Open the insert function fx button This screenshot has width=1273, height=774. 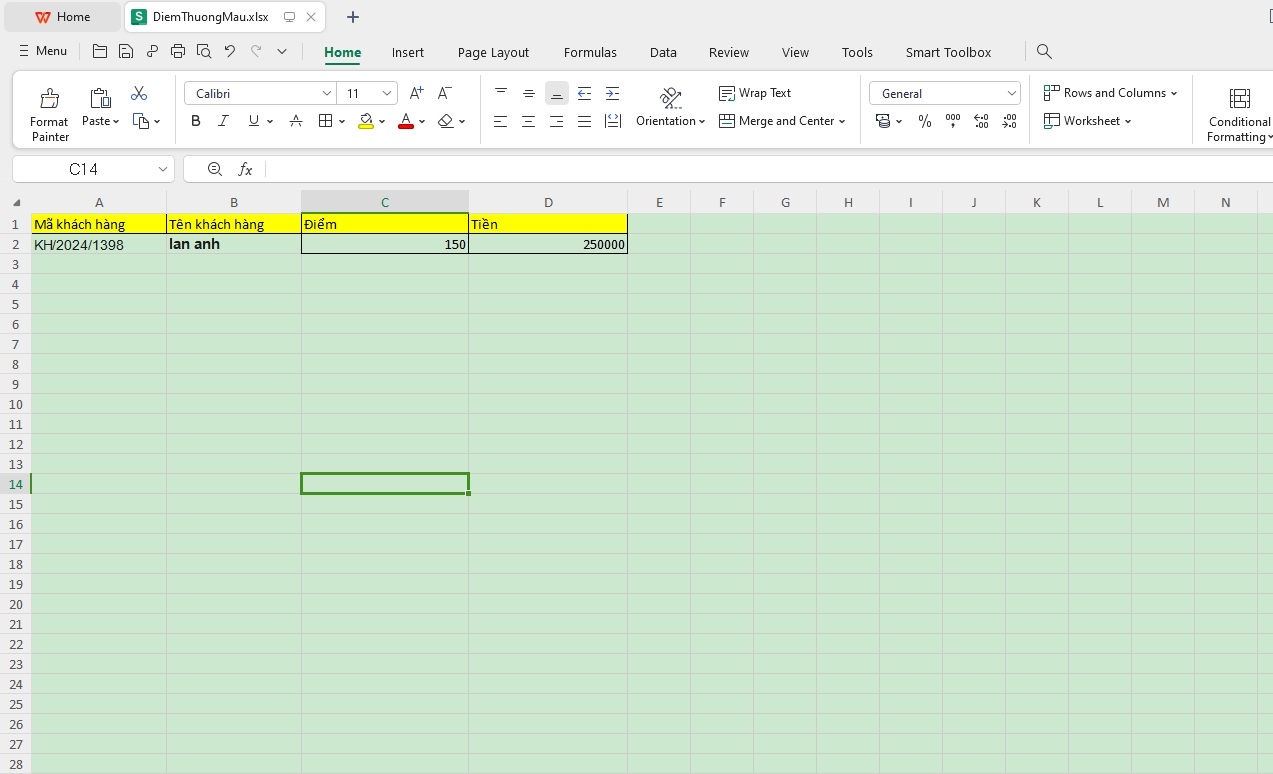(245, 169)
